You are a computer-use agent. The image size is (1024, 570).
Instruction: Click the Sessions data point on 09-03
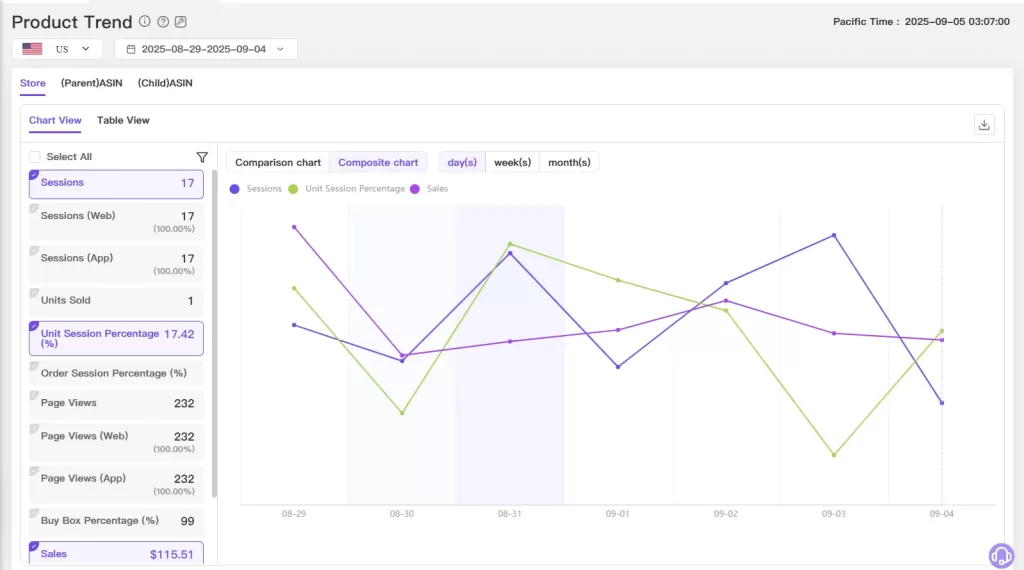pos(834,235)
